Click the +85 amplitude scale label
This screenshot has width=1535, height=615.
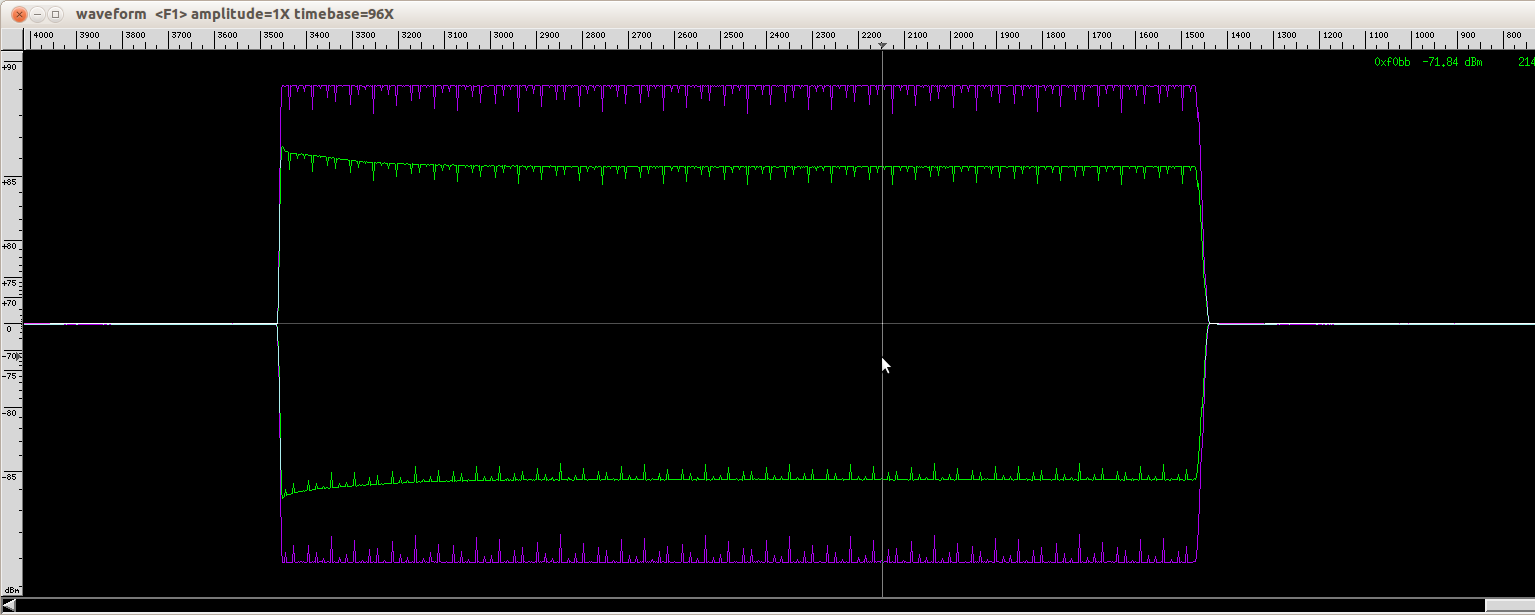coord(10,183)
